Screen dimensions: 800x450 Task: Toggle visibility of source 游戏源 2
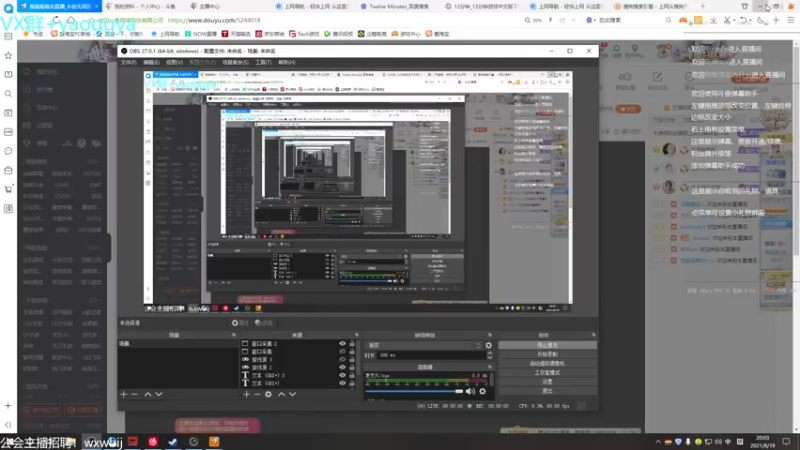(342, 367)
